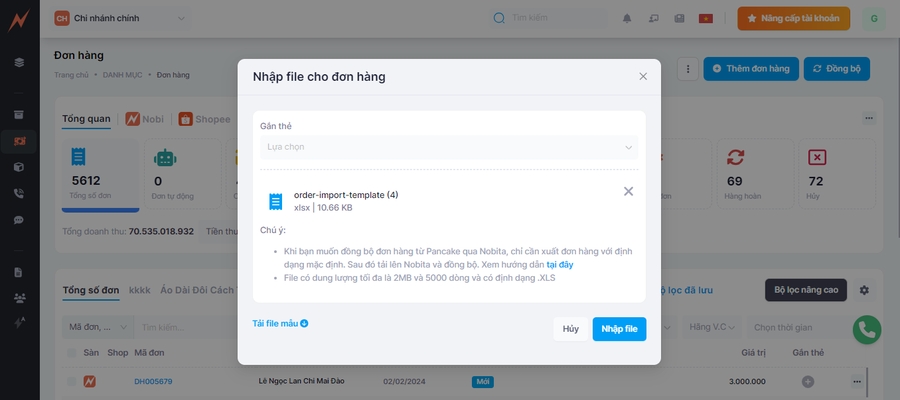Click the Nhập file button
Screen dimensions: 900x400
click(x=619, y=329)
